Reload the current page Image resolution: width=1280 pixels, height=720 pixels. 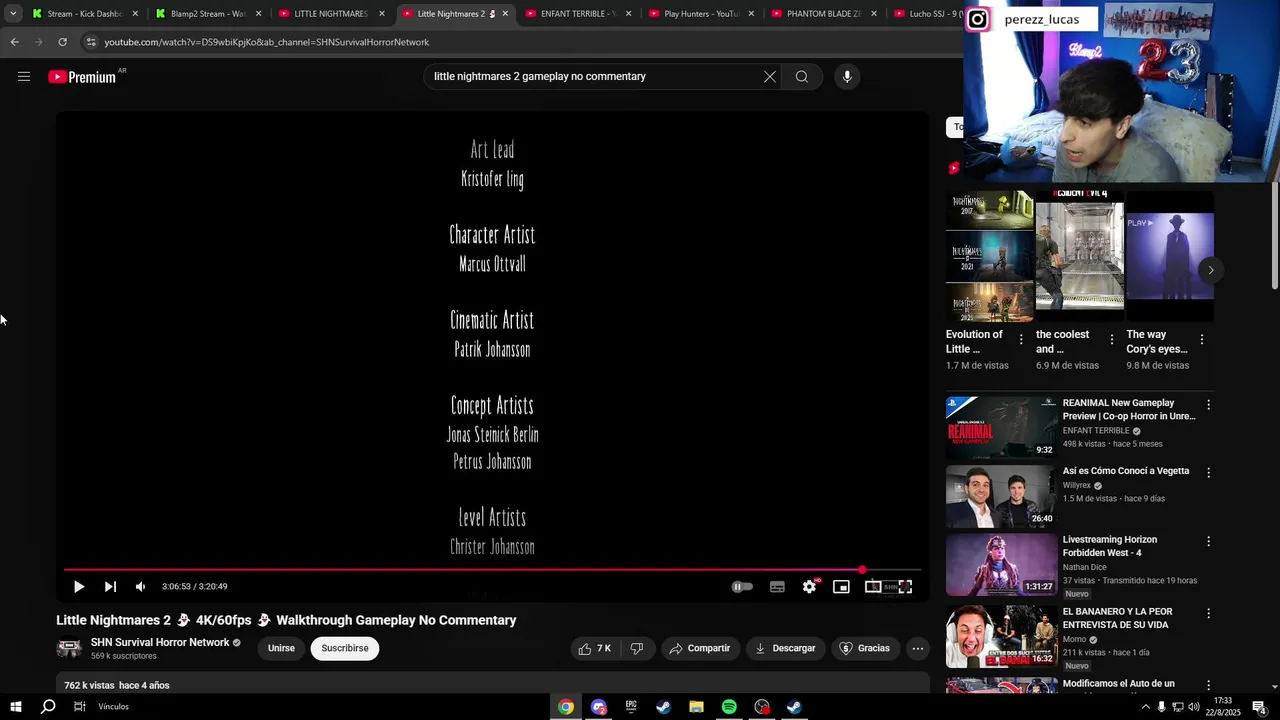click(62, 42)
